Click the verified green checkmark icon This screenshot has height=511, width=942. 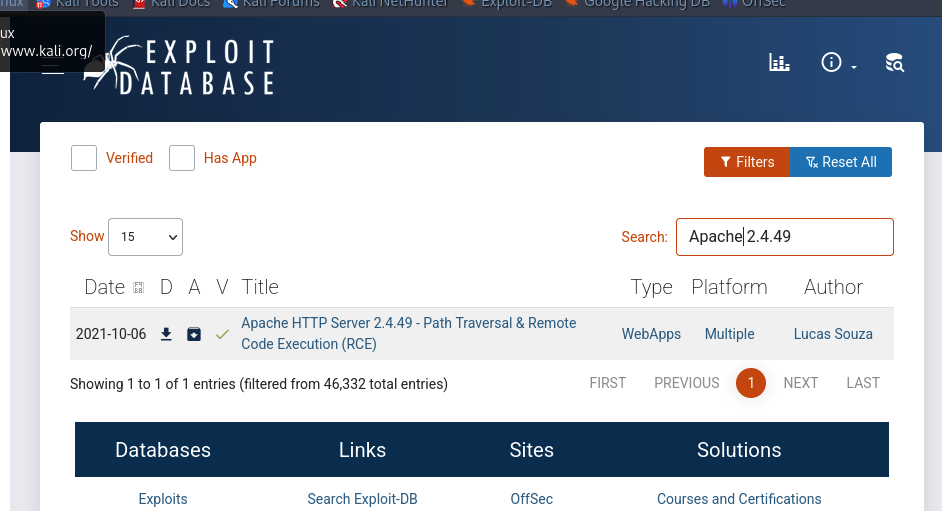pos(222,334)
